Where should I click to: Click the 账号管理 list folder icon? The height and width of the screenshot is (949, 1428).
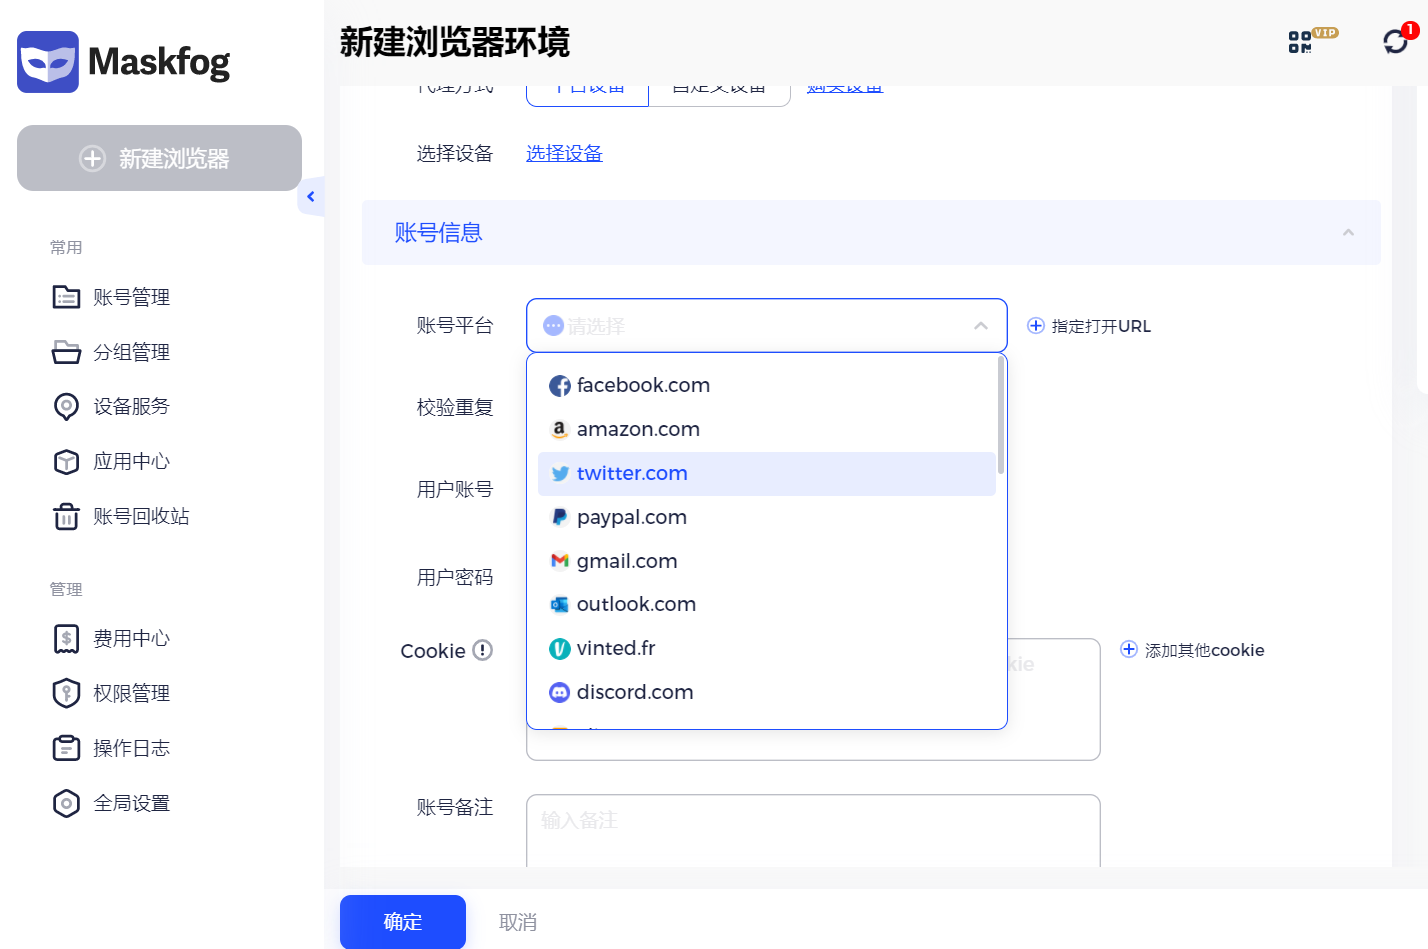pos(66,297)
